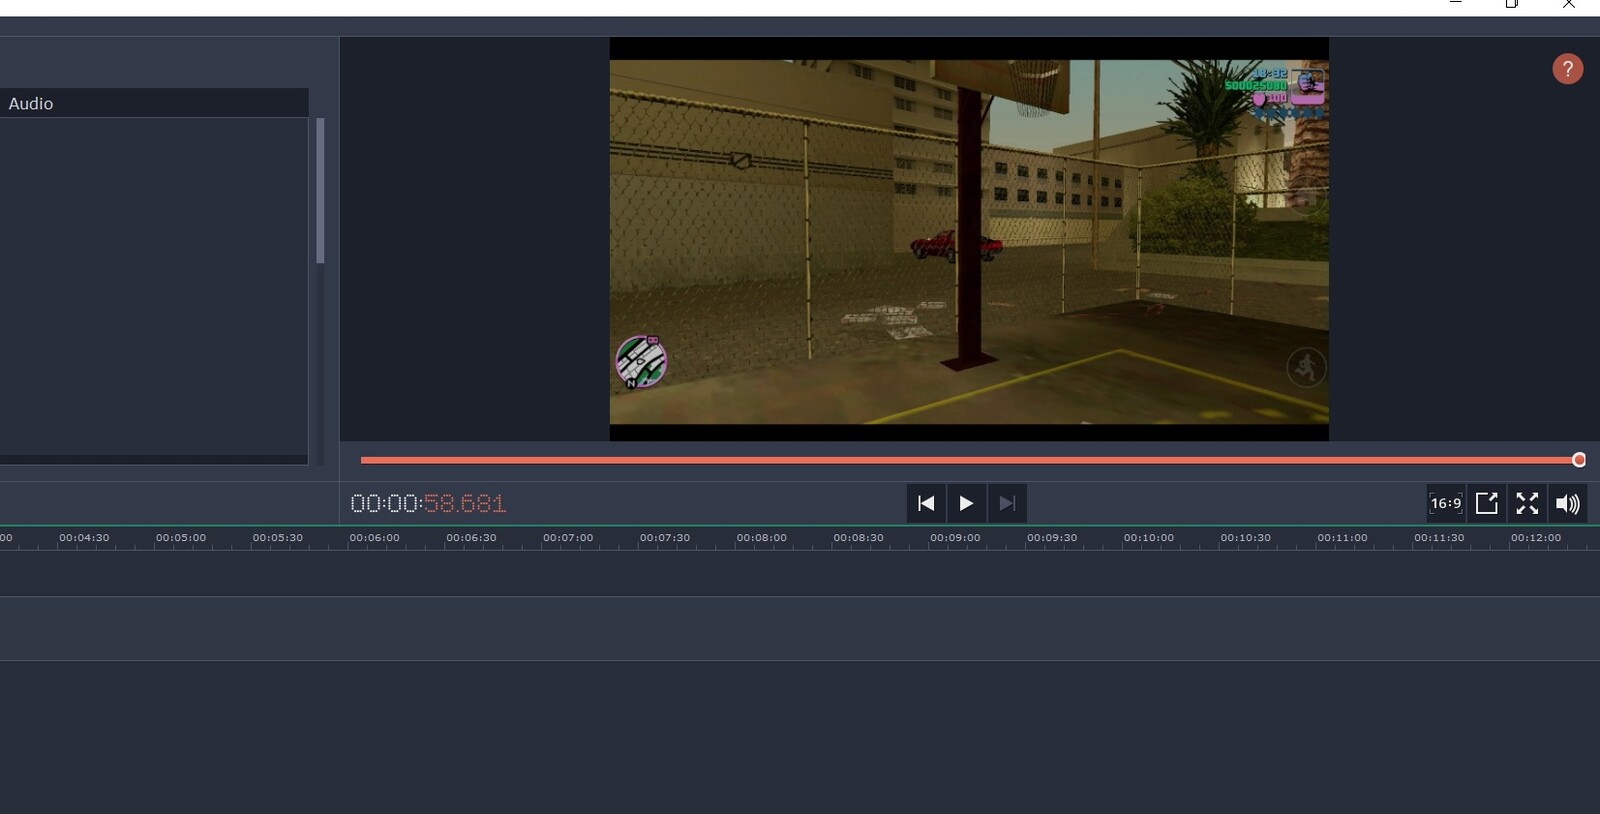The image size is (1600, 814).
Task: Open the red help question mark
Action: [1567, 69]
